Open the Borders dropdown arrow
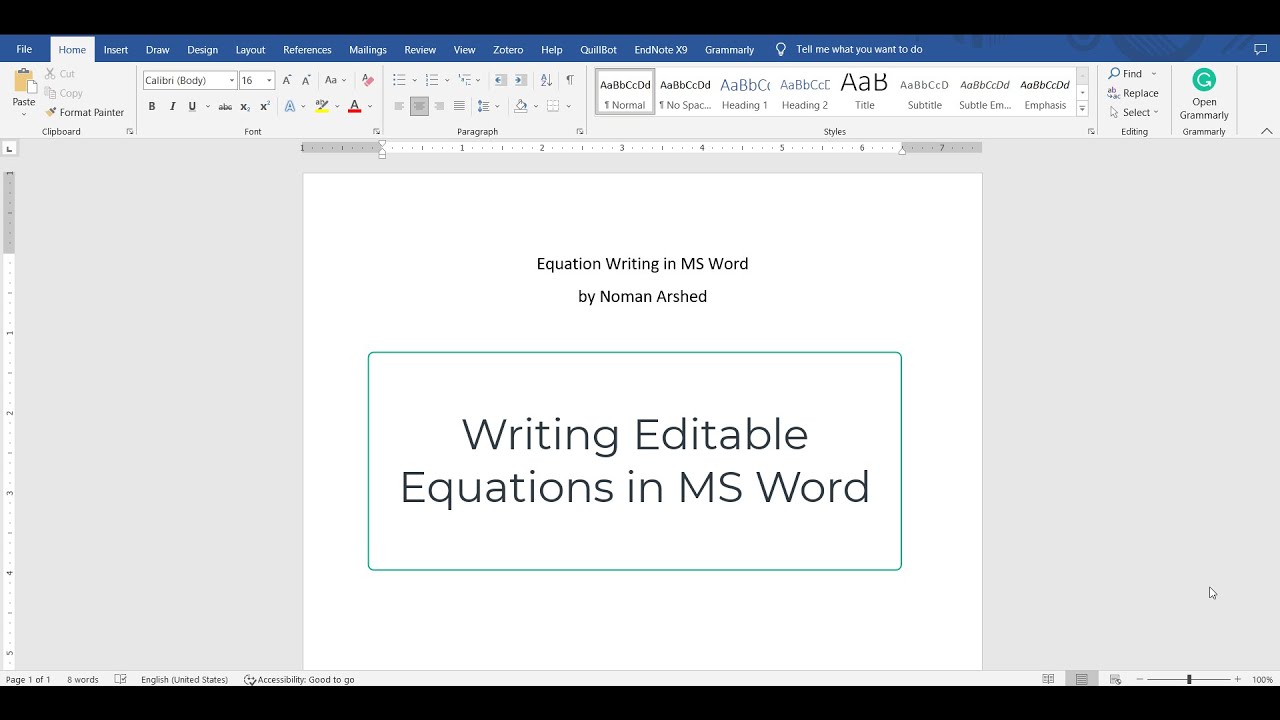 tap(568, 106)
